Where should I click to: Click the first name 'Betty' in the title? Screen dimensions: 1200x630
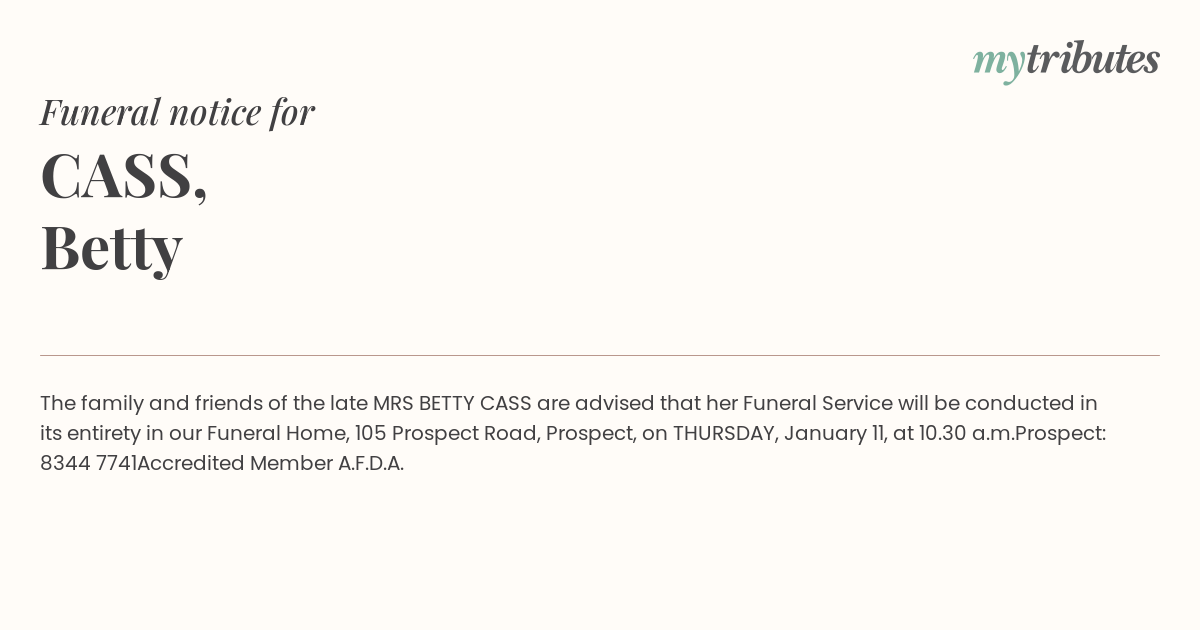click(x=111, y=247)
